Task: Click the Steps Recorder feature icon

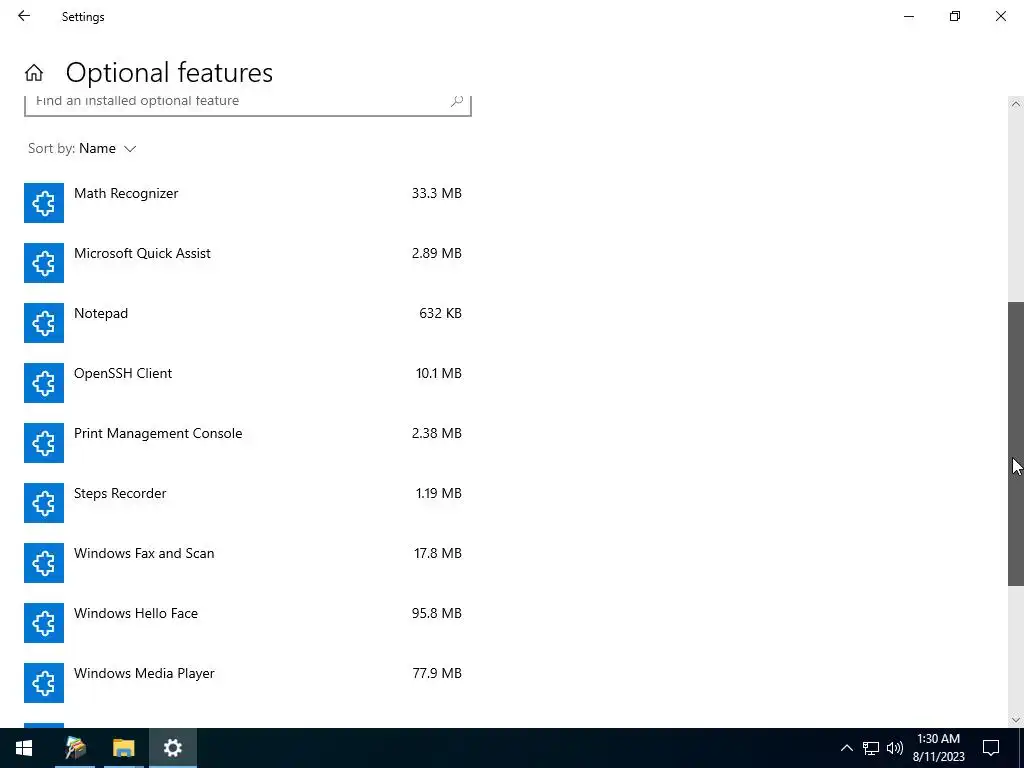Action: coord(44,504)
